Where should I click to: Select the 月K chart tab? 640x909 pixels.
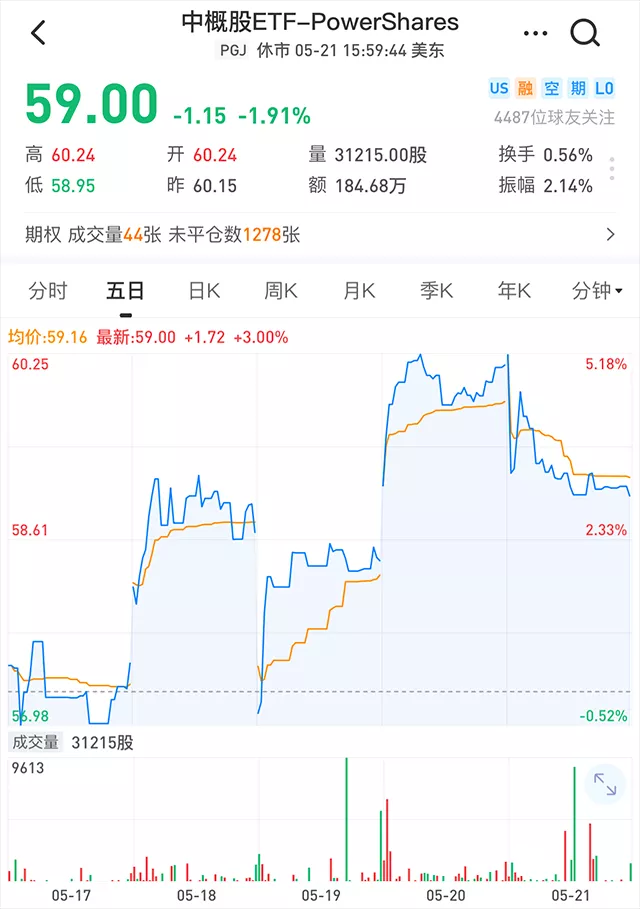point(359,290)
